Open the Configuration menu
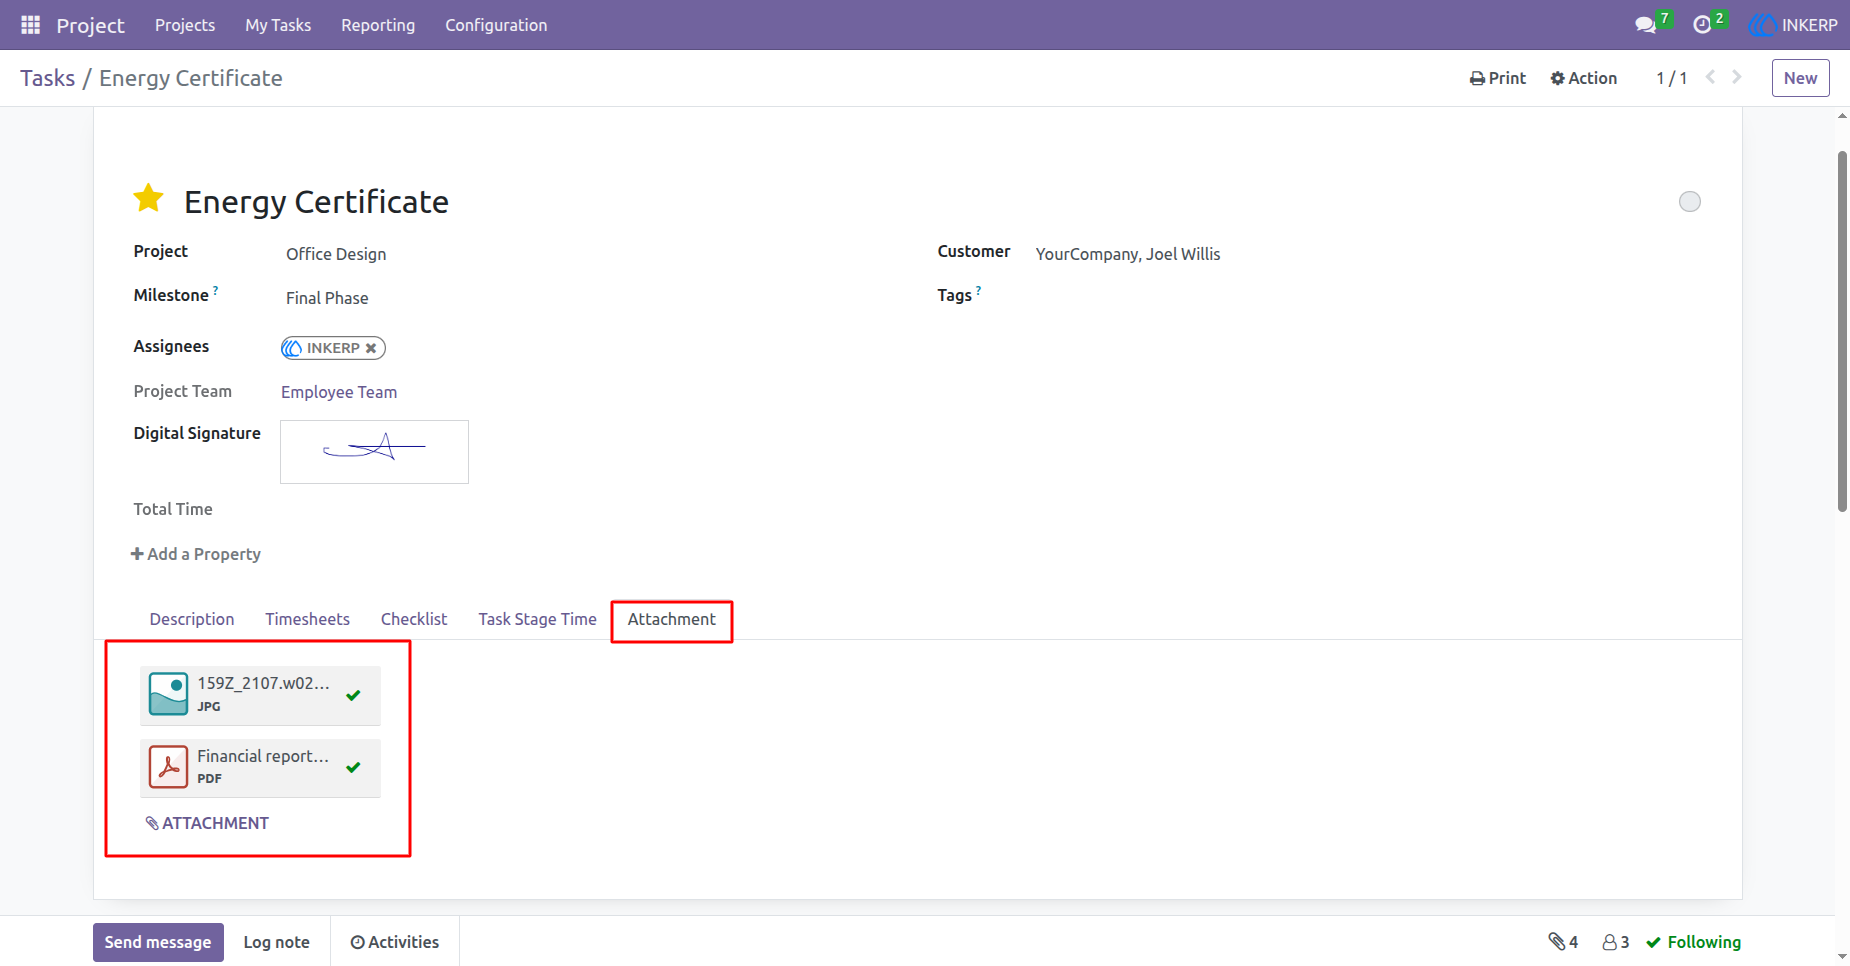 pos(496,25)
